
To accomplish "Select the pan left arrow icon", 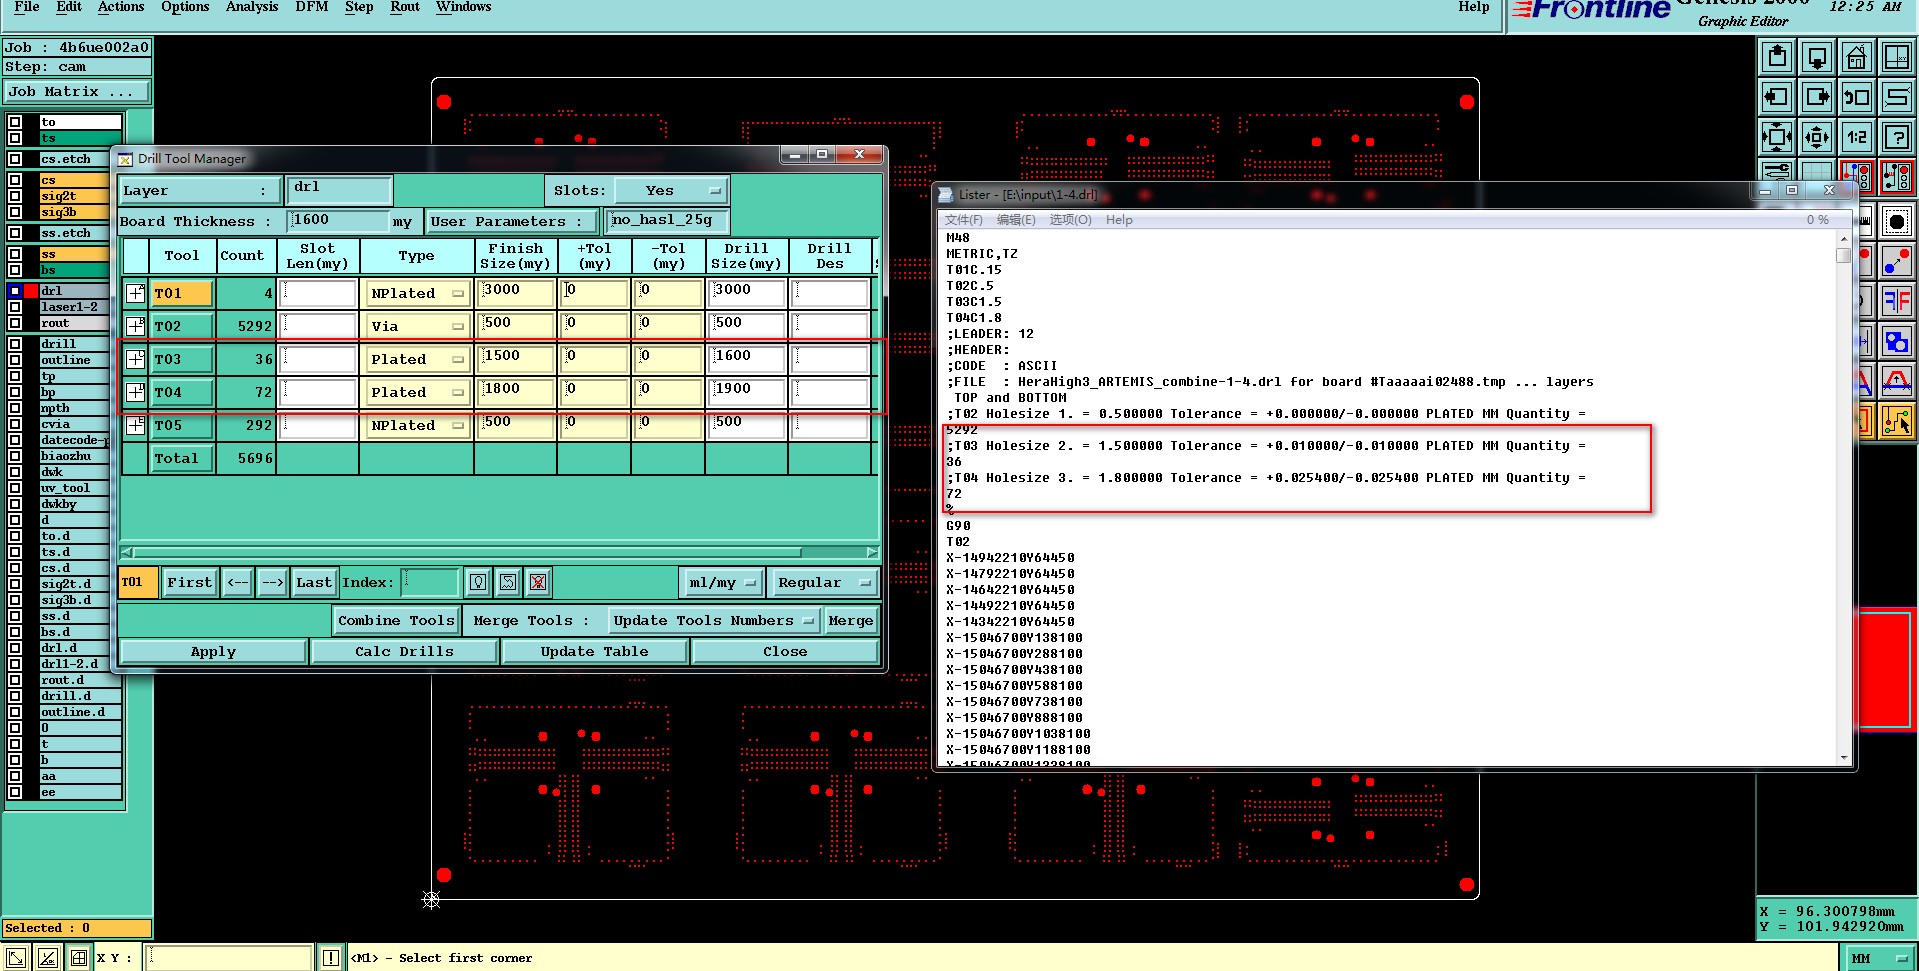I will point(1777,97).
